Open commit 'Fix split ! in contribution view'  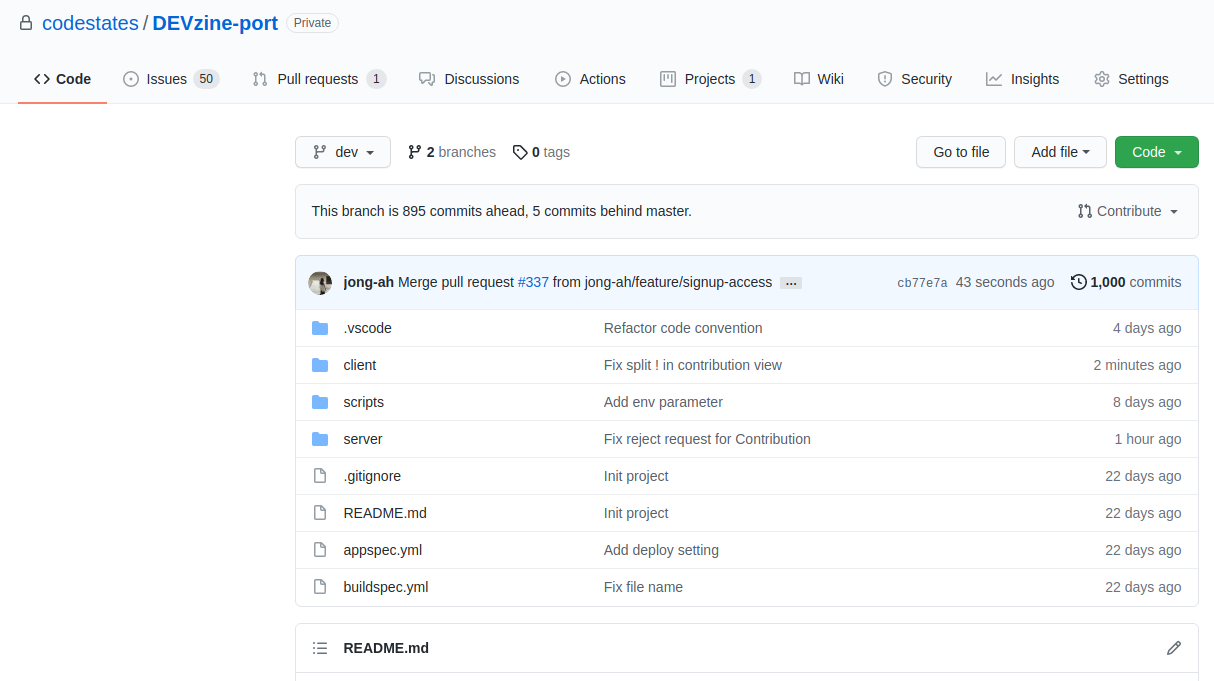point(693,365)
